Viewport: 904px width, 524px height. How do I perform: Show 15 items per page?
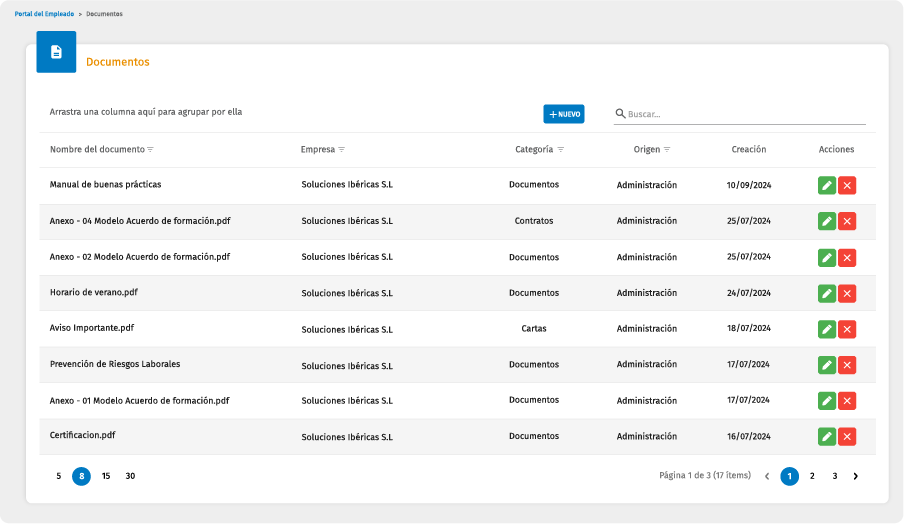click(x=106, y=476)
